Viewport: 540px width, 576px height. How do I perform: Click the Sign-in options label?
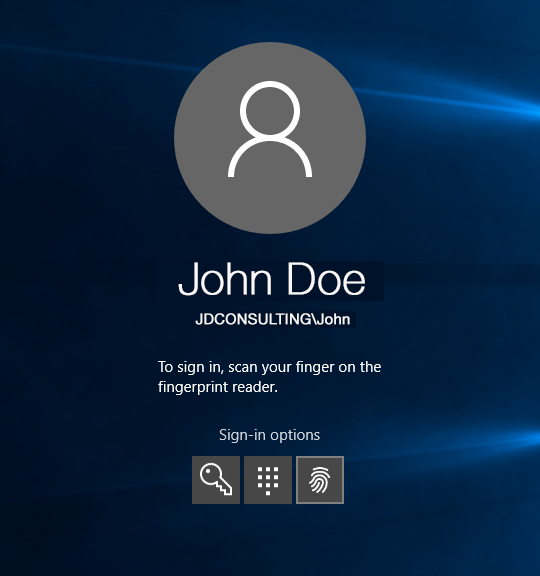(269, 435)
